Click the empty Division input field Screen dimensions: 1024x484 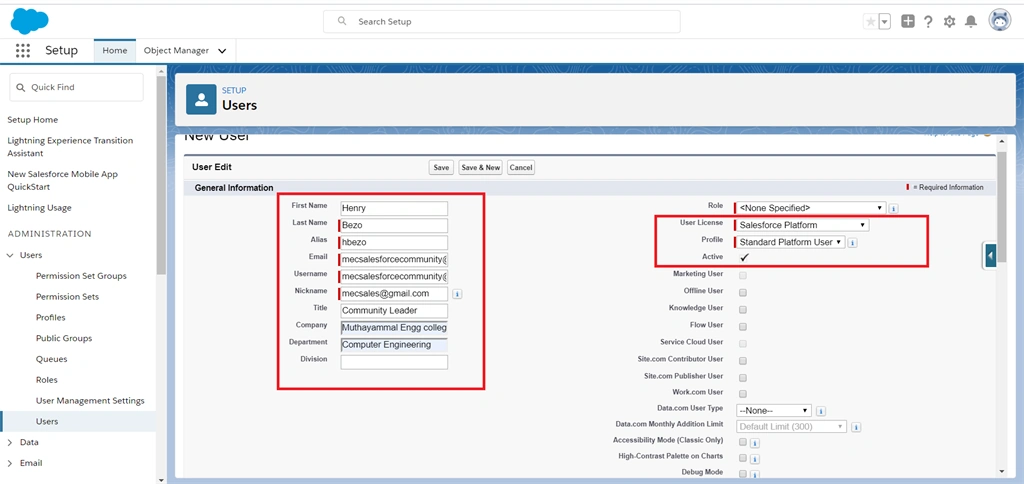click(x=394, y=362)
